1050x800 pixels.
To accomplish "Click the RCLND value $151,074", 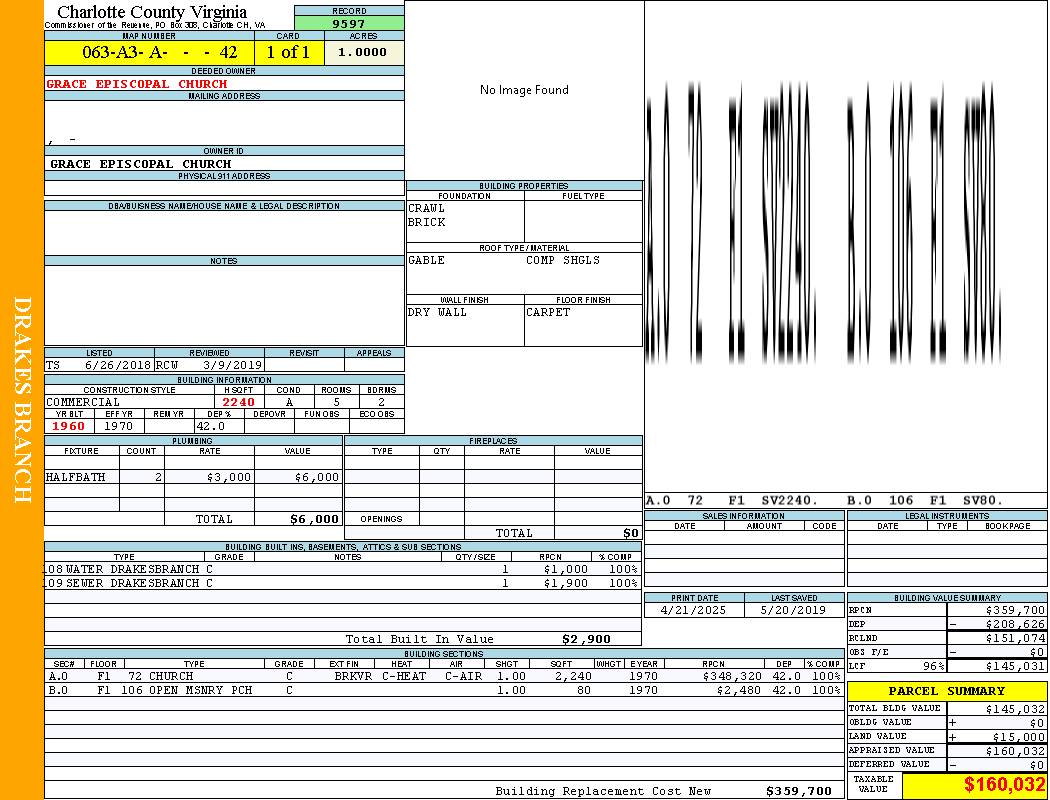I will click(x=1015, y=638).
